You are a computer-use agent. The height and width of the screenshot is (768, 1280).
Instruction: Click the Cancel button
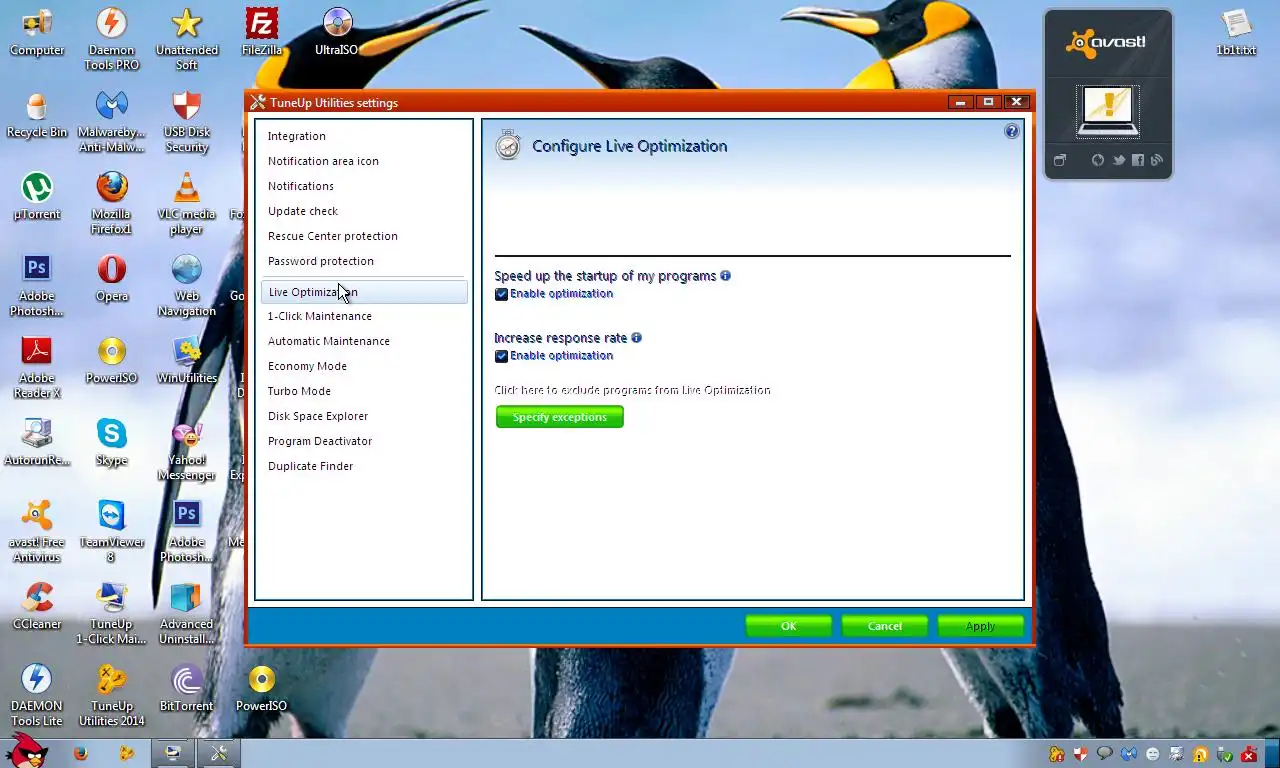884,626
